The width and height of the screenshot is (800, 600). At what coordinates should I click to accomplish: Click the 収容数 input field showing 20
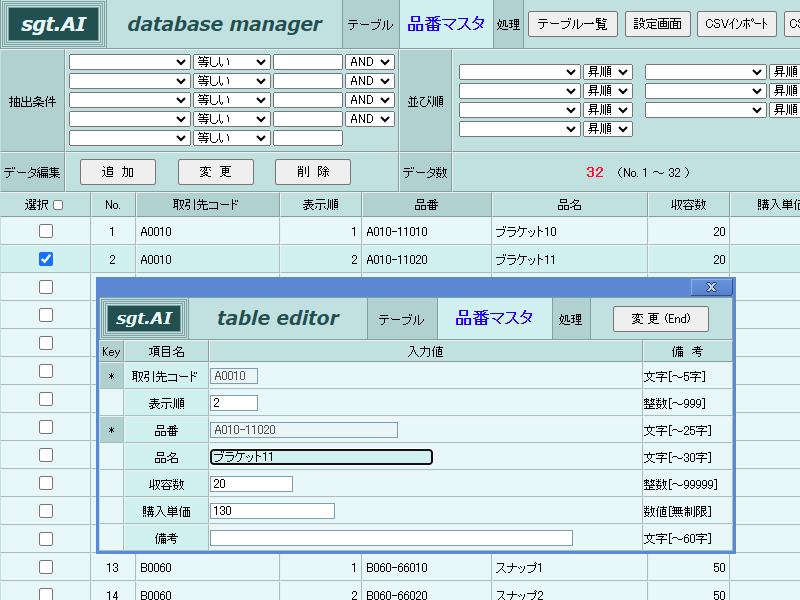(252, 484)
